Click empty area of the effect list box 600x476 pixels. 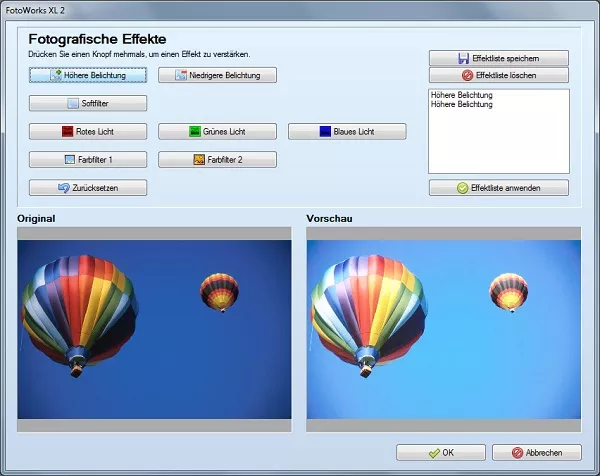[499, 143]
